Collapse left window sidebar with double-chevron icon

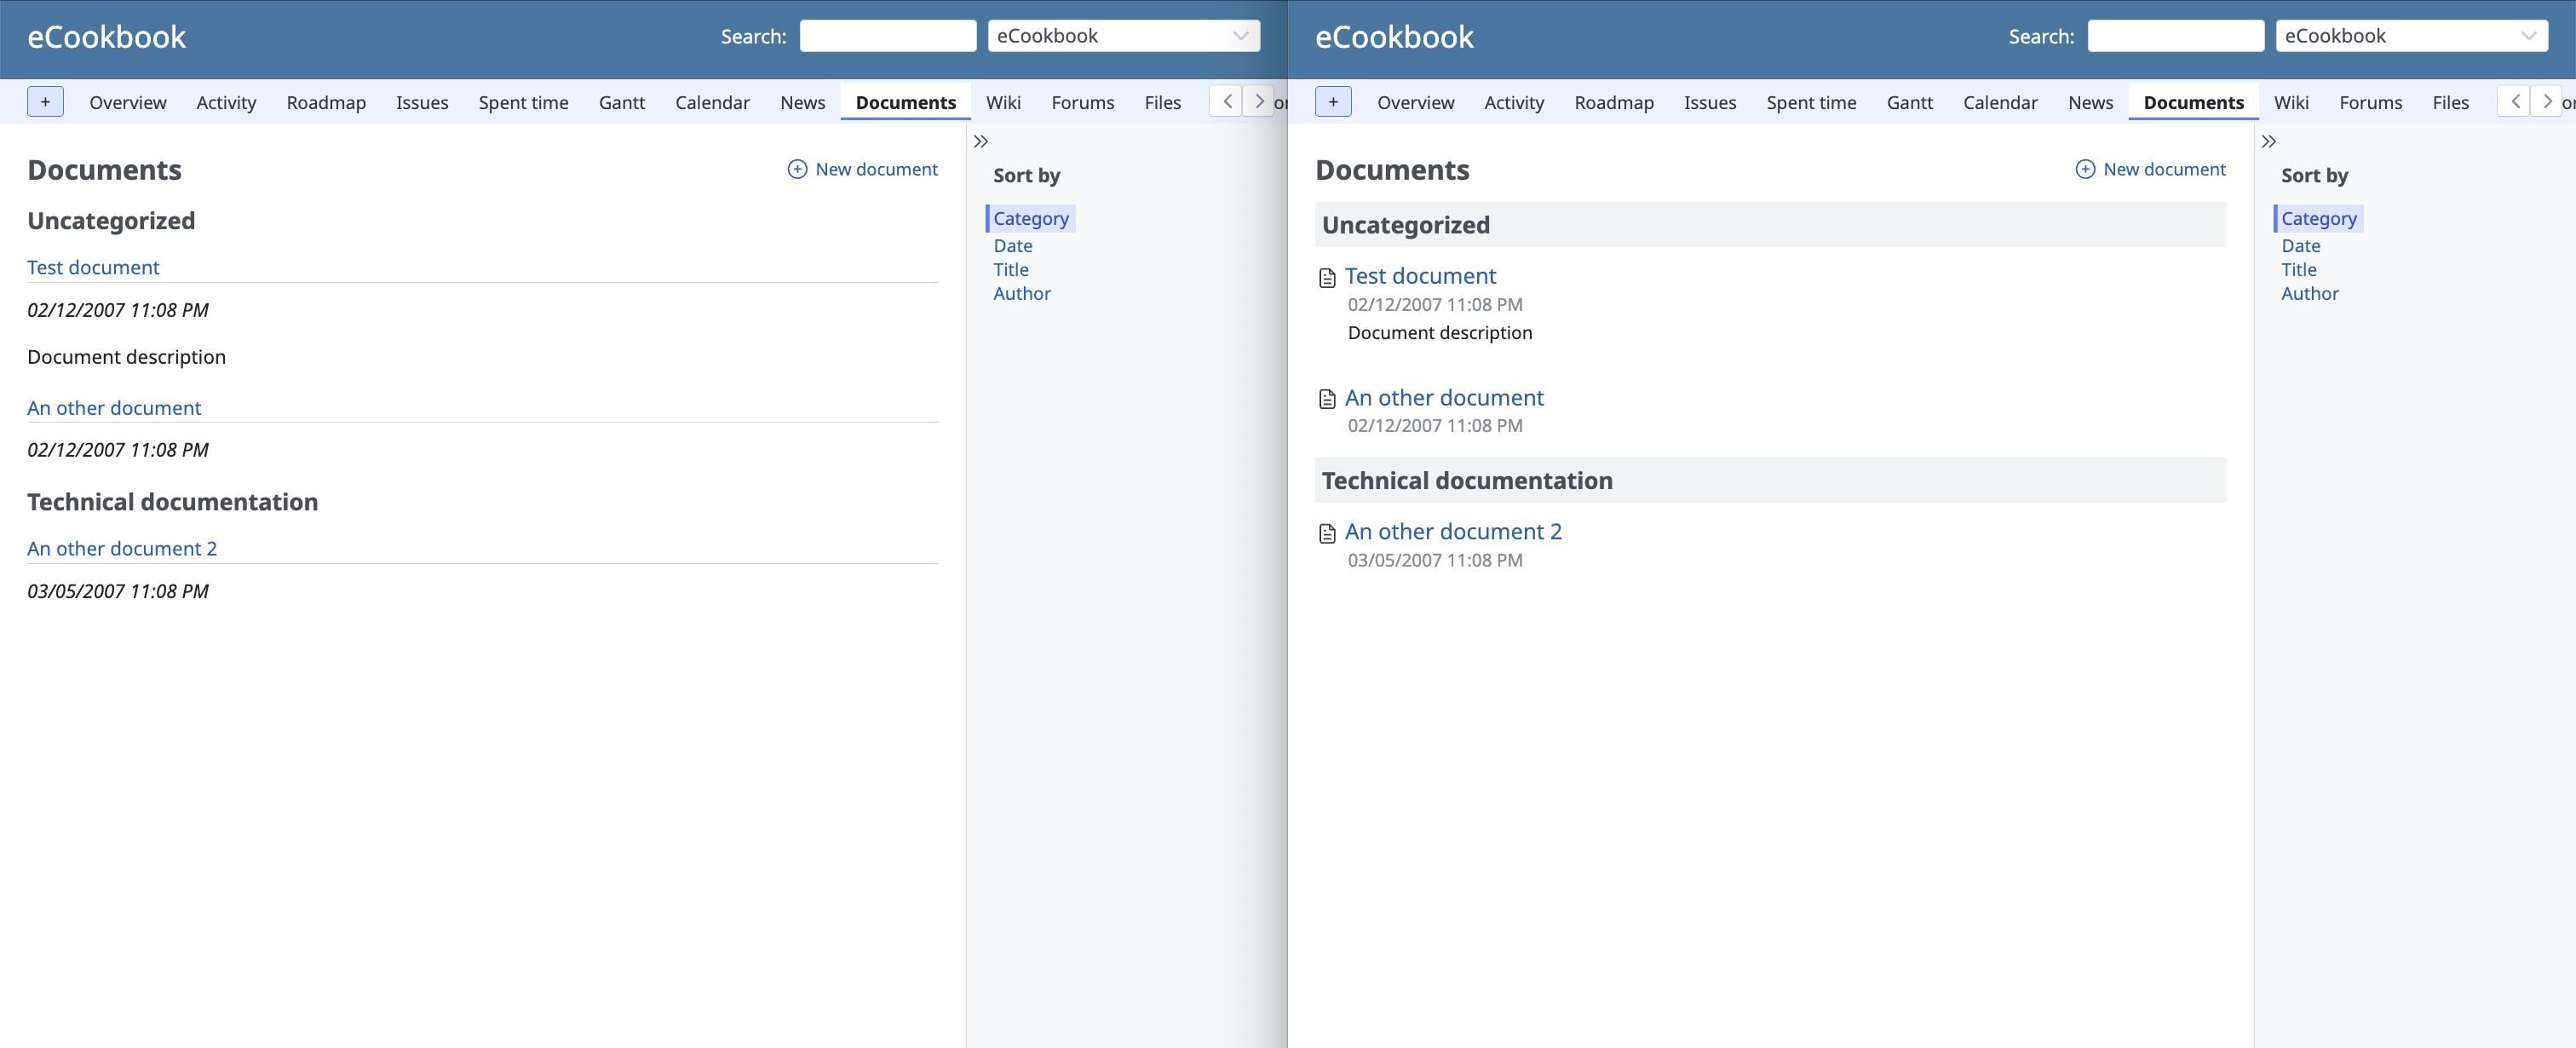981,141
